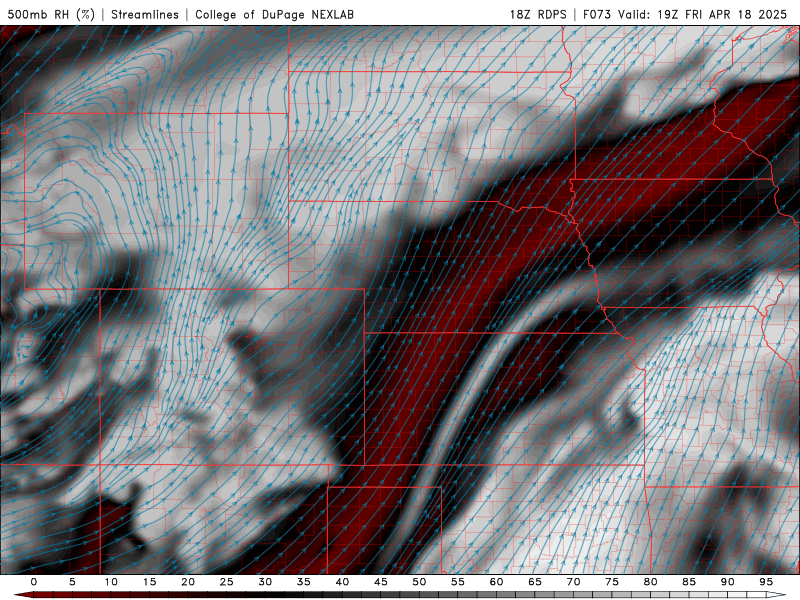This screenshot has height=600, width=800.
Task: Select the "10" tick label on the legend
Action: click(x=111, y=582)
